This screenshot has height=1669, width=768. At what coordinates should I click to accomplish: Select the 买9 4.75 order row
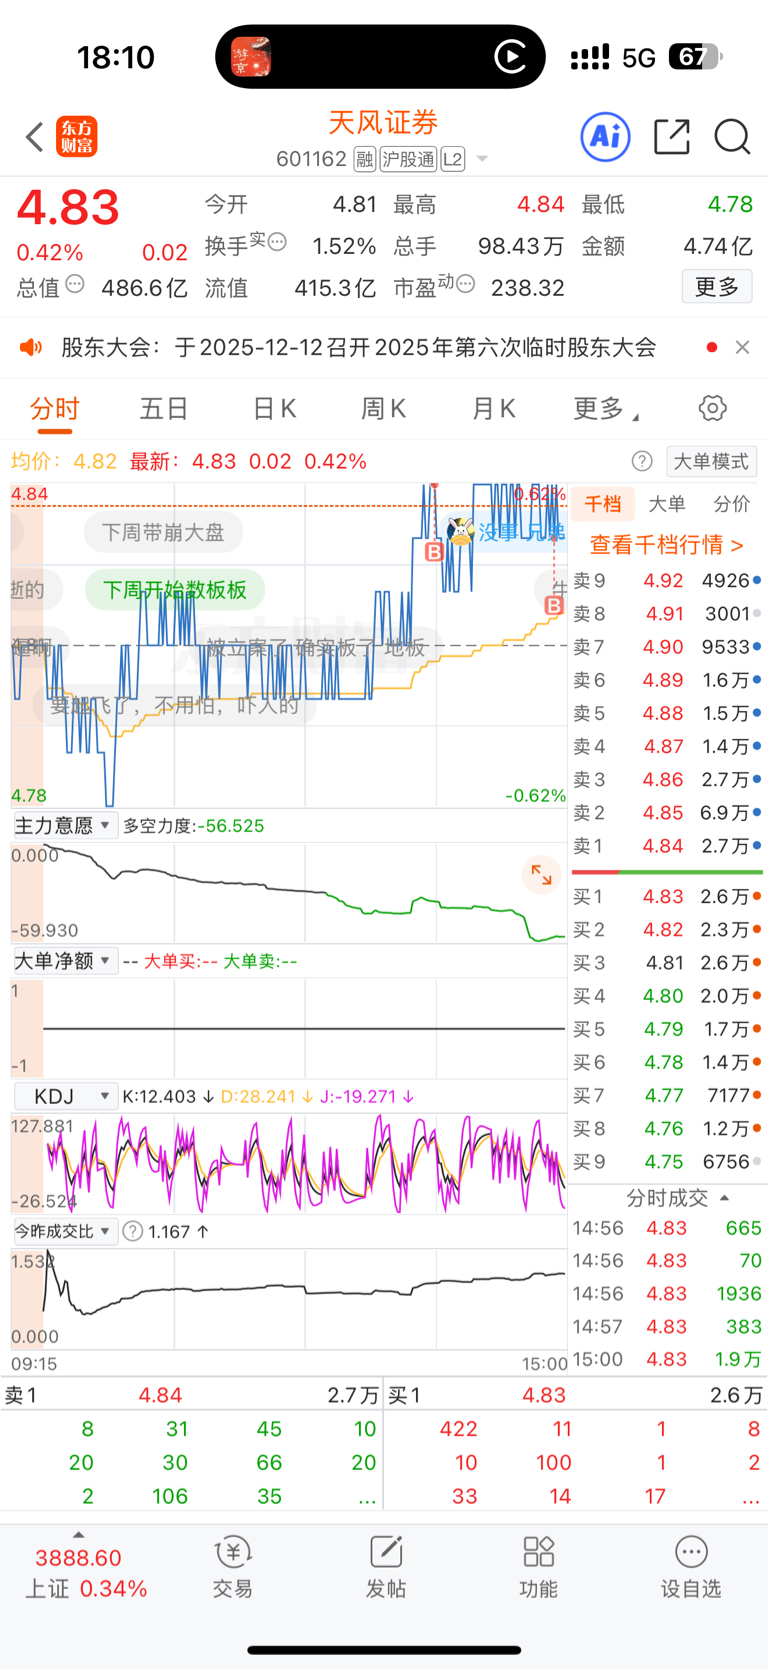[666, 1161]
